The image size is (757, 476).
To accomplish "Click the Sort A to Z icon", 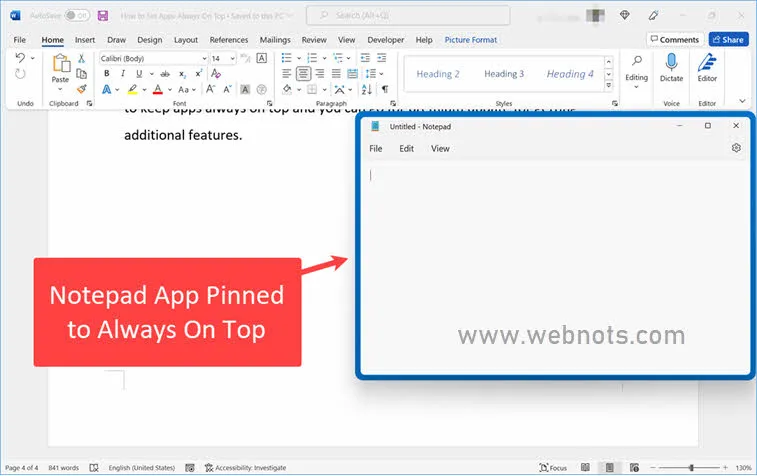I will pos(366,89).
